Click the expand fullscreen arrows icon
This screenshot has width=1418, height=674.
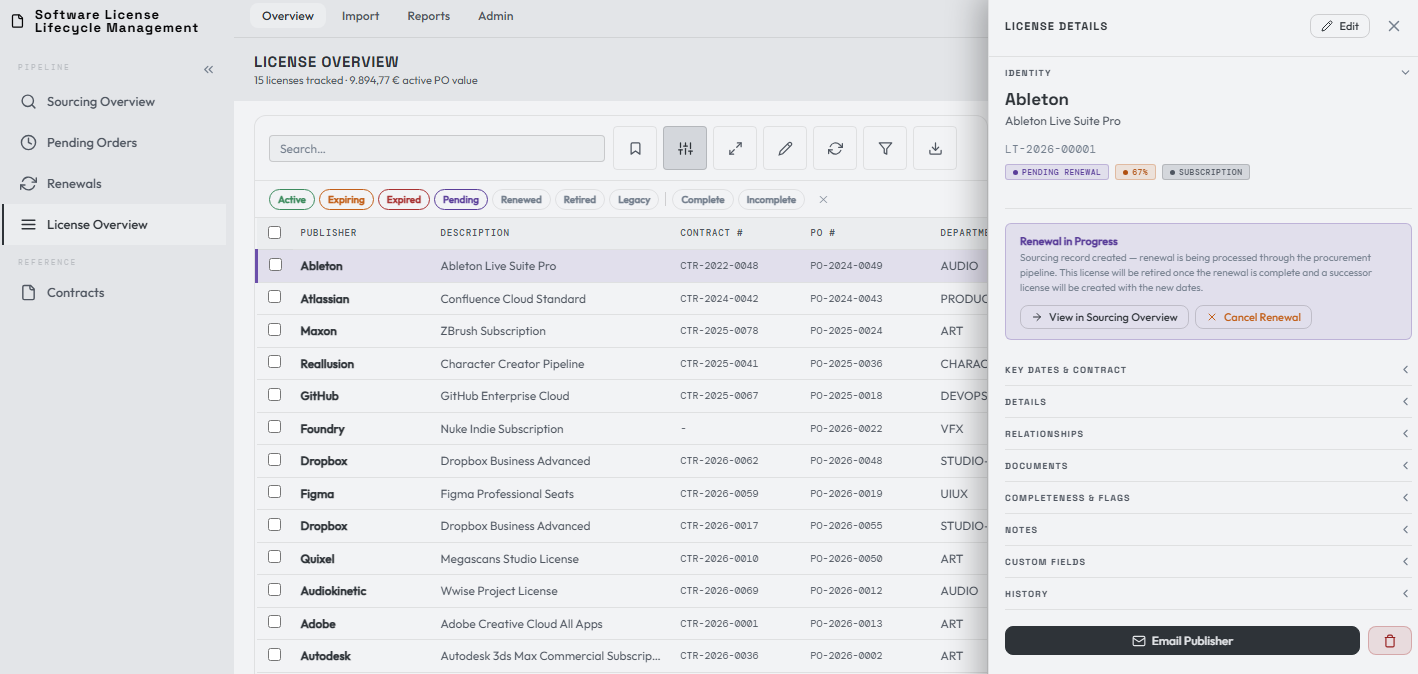tap(735, 148)
